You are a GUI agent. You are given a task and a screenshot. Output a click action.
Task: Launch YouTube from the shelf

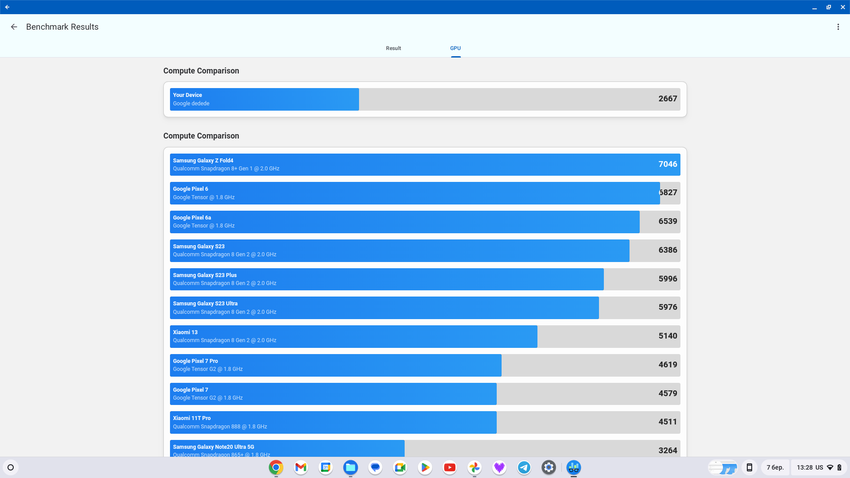450,467
